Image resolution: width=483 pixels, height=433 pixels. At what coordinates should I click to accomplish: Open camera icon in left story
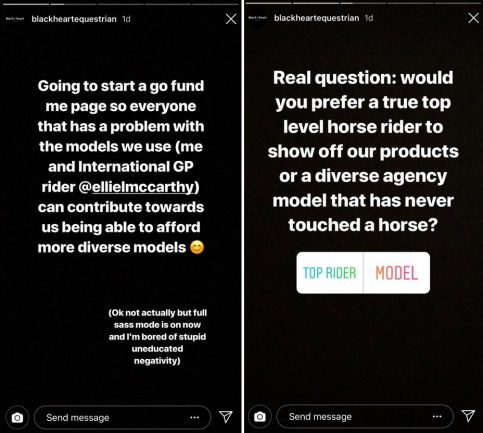pyautogui.click(x=17, y=417)
